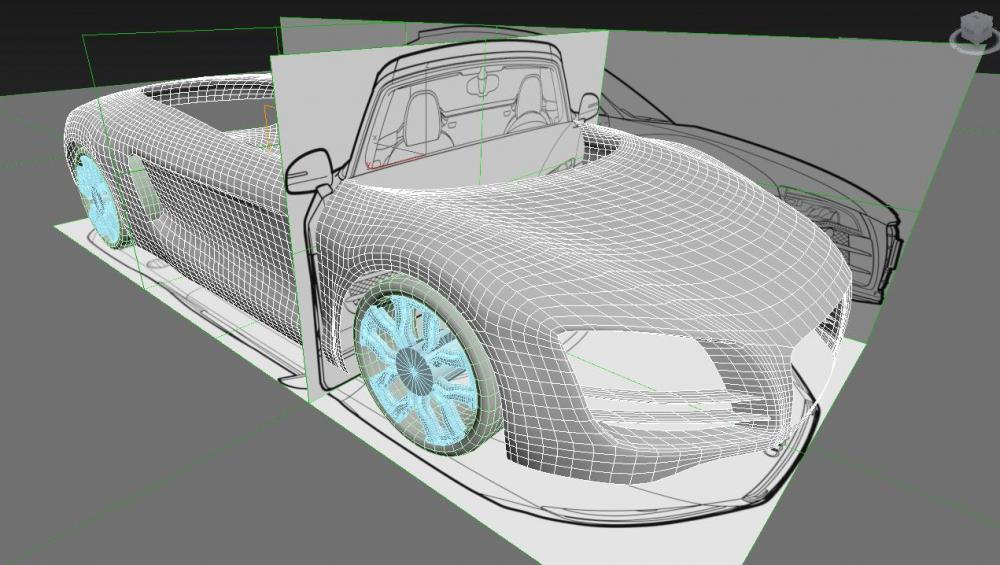Click the ViewCube navigation cube
The width and height of the screenshot is (1000, 565).
click(974, 26)
